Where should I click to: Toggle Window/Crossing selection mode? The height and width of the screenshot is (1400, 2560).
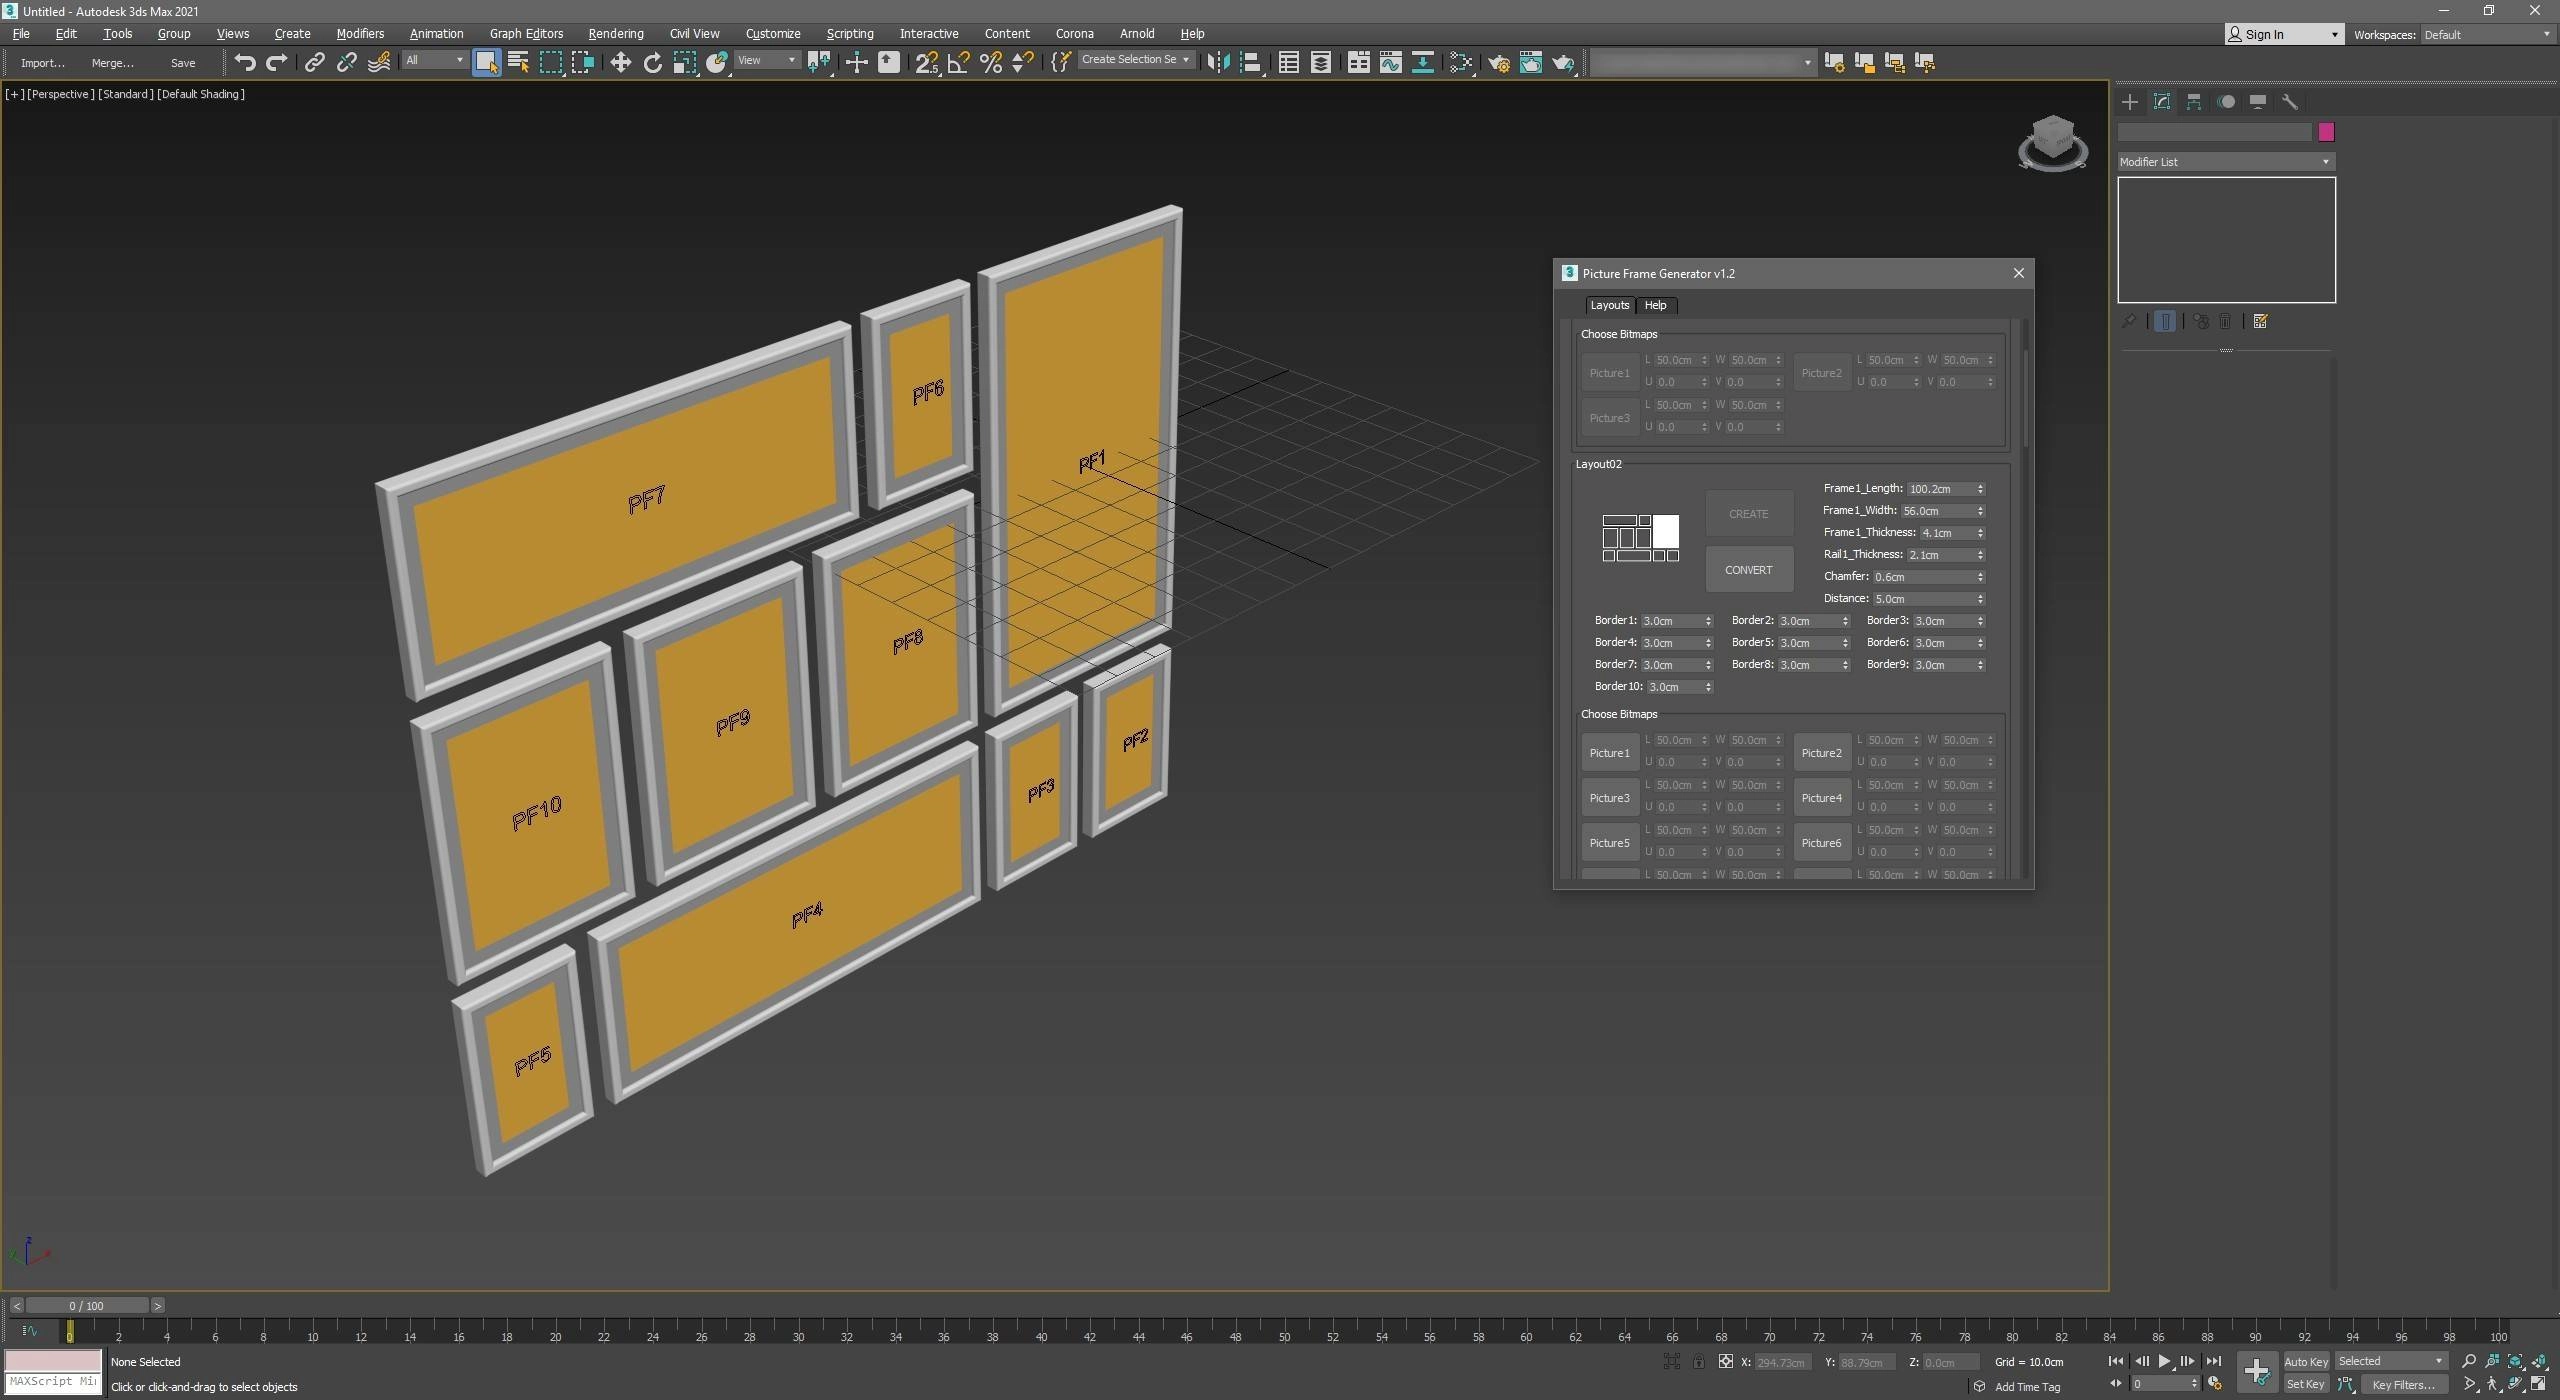pyautogui.click(x=583, y=62)
